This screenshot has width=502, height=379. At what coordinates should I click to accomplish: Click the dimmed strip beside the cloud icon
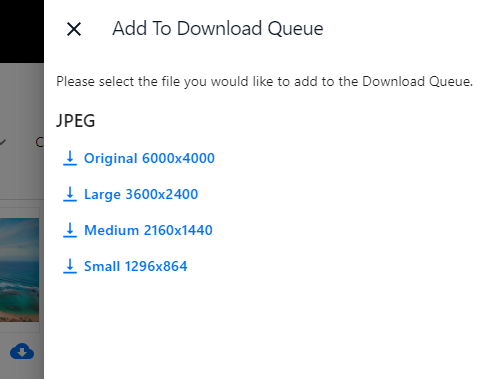39,351
